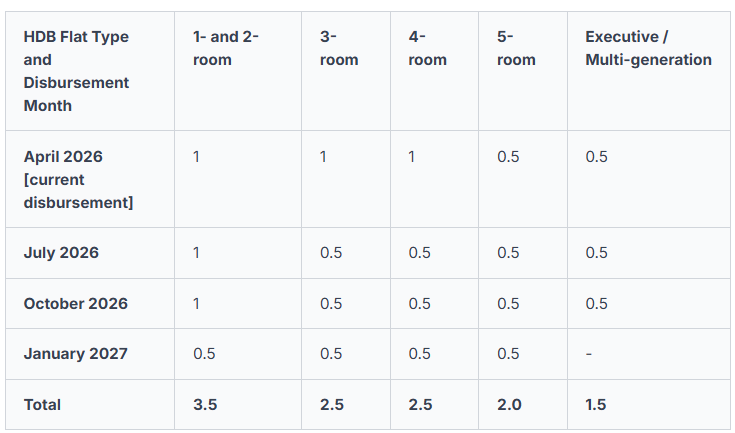
Task: Select the 'Executive / Multi-generation' header
Action: tap(648, 48)
